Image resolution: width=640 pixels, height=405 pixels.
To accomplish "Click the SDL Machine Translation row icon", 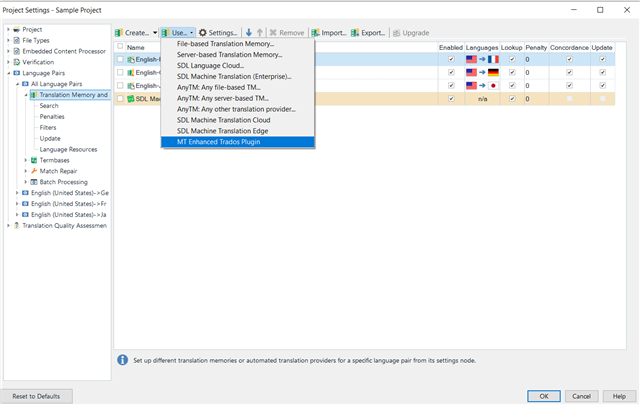I will pyautogui.click(x=131, y=99).
